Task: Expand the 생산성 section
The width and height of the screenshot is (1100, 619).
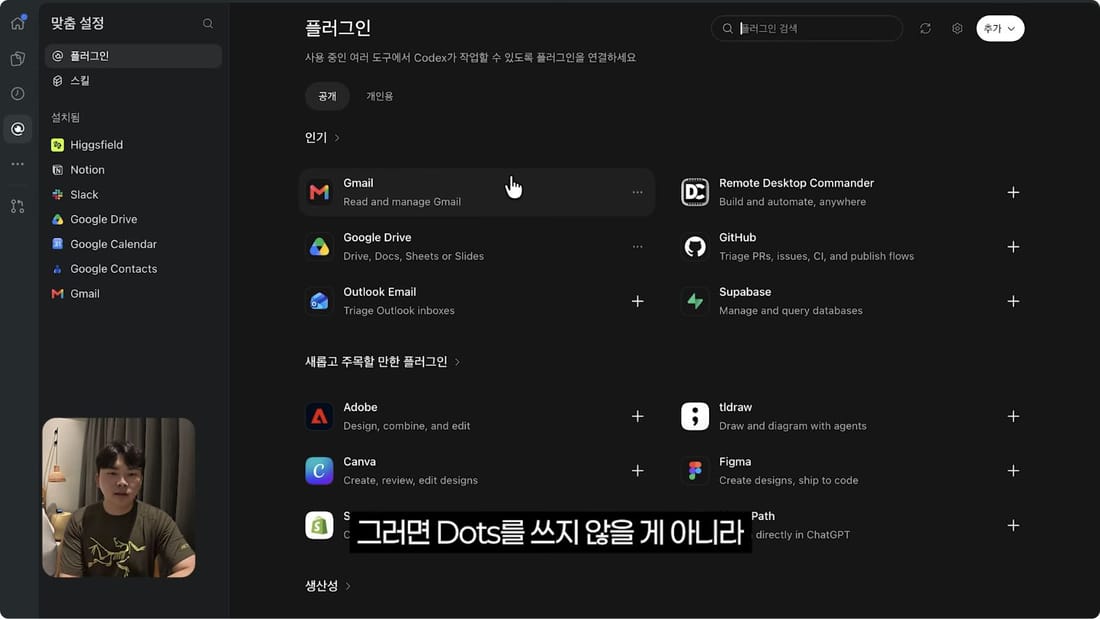Action: click(x=328, y=585)
